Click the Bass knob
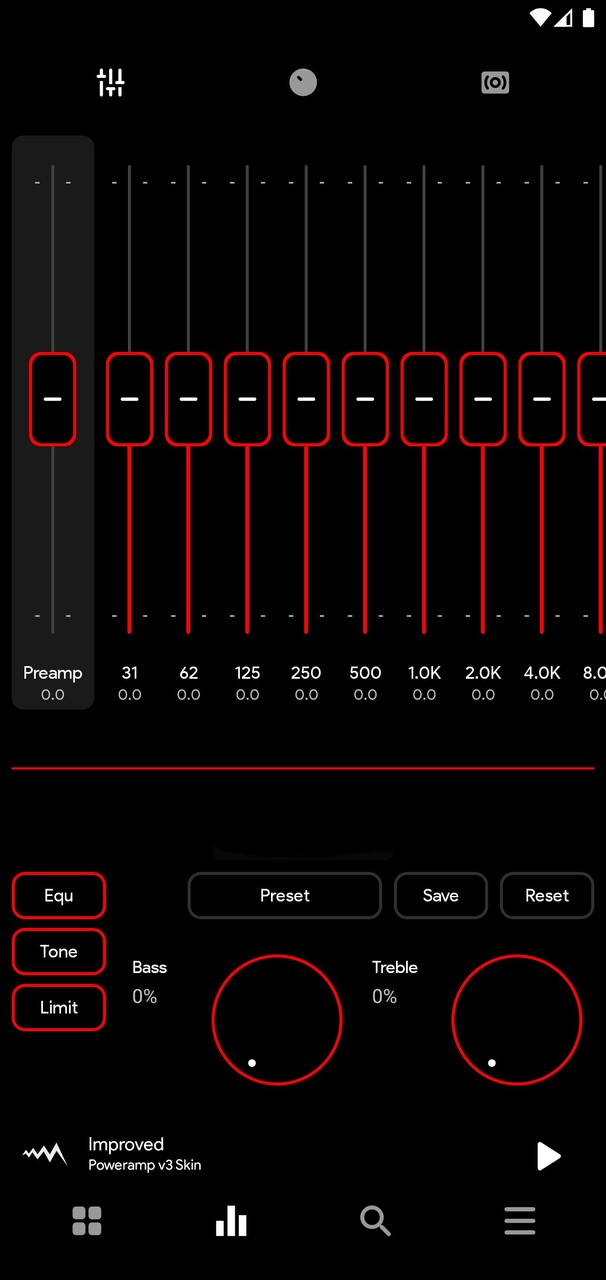 [x=277, y=1019]
